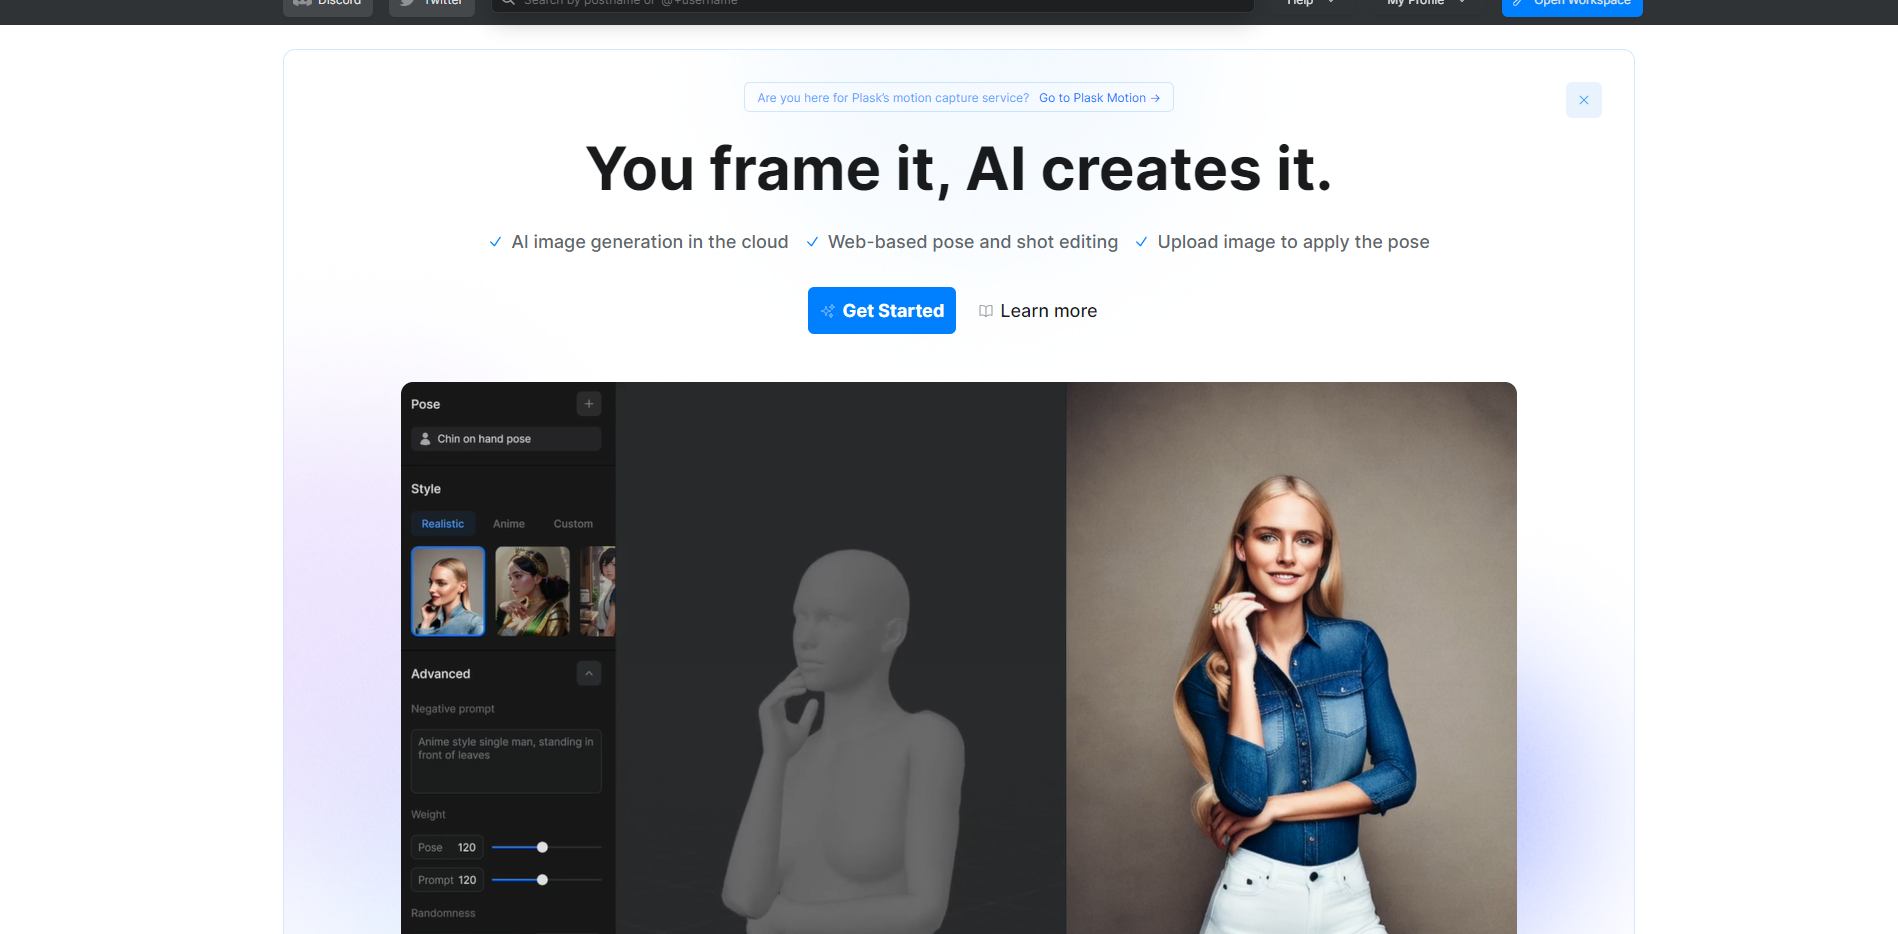1898x934 pixels.
Task: Close the promo banner with the X icon
Action: click(x=1583, y=100)
